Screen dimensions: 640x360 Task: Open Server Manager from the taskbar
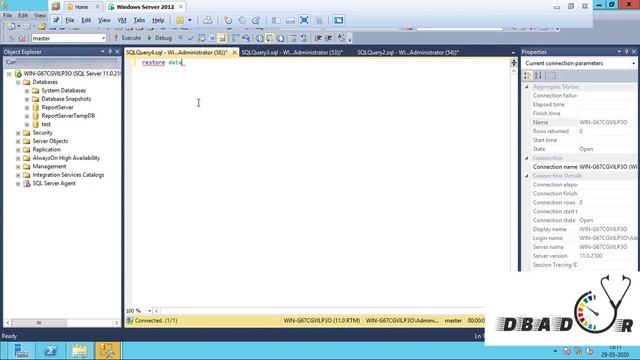click(21, 351)
